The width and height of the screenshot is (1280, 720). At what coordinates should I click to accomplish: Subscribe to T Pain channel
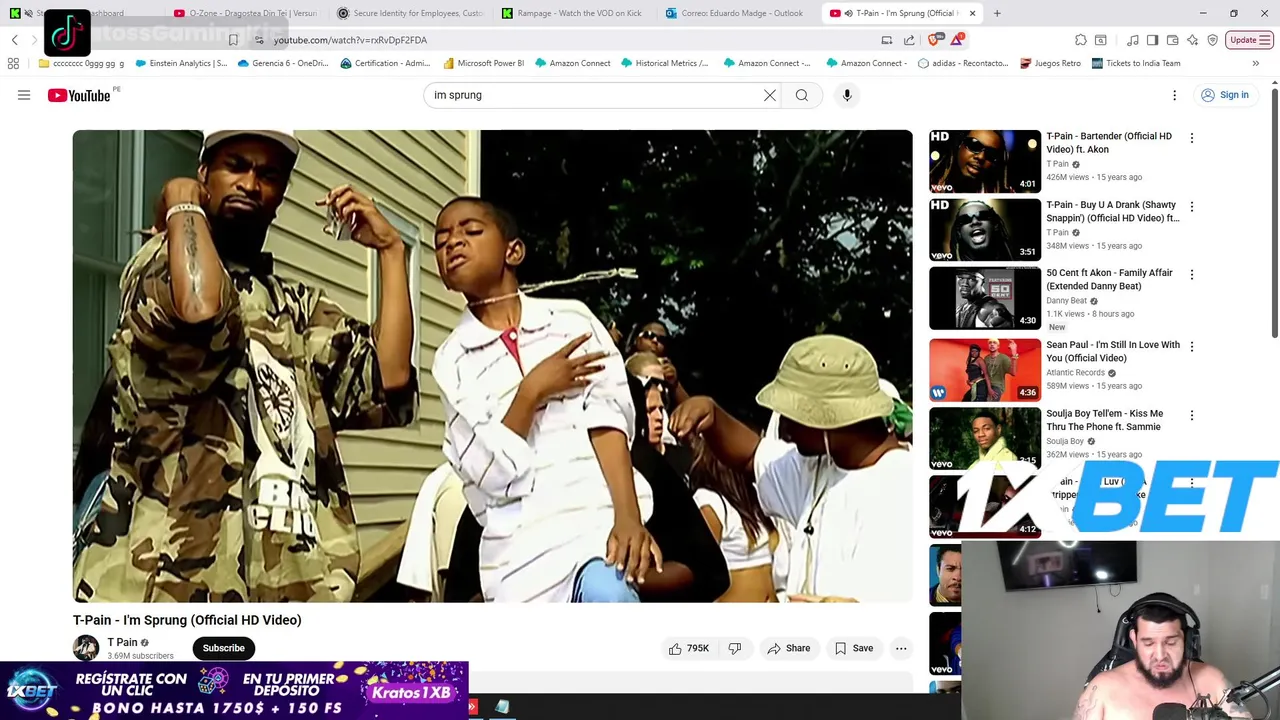coord(223,648)
